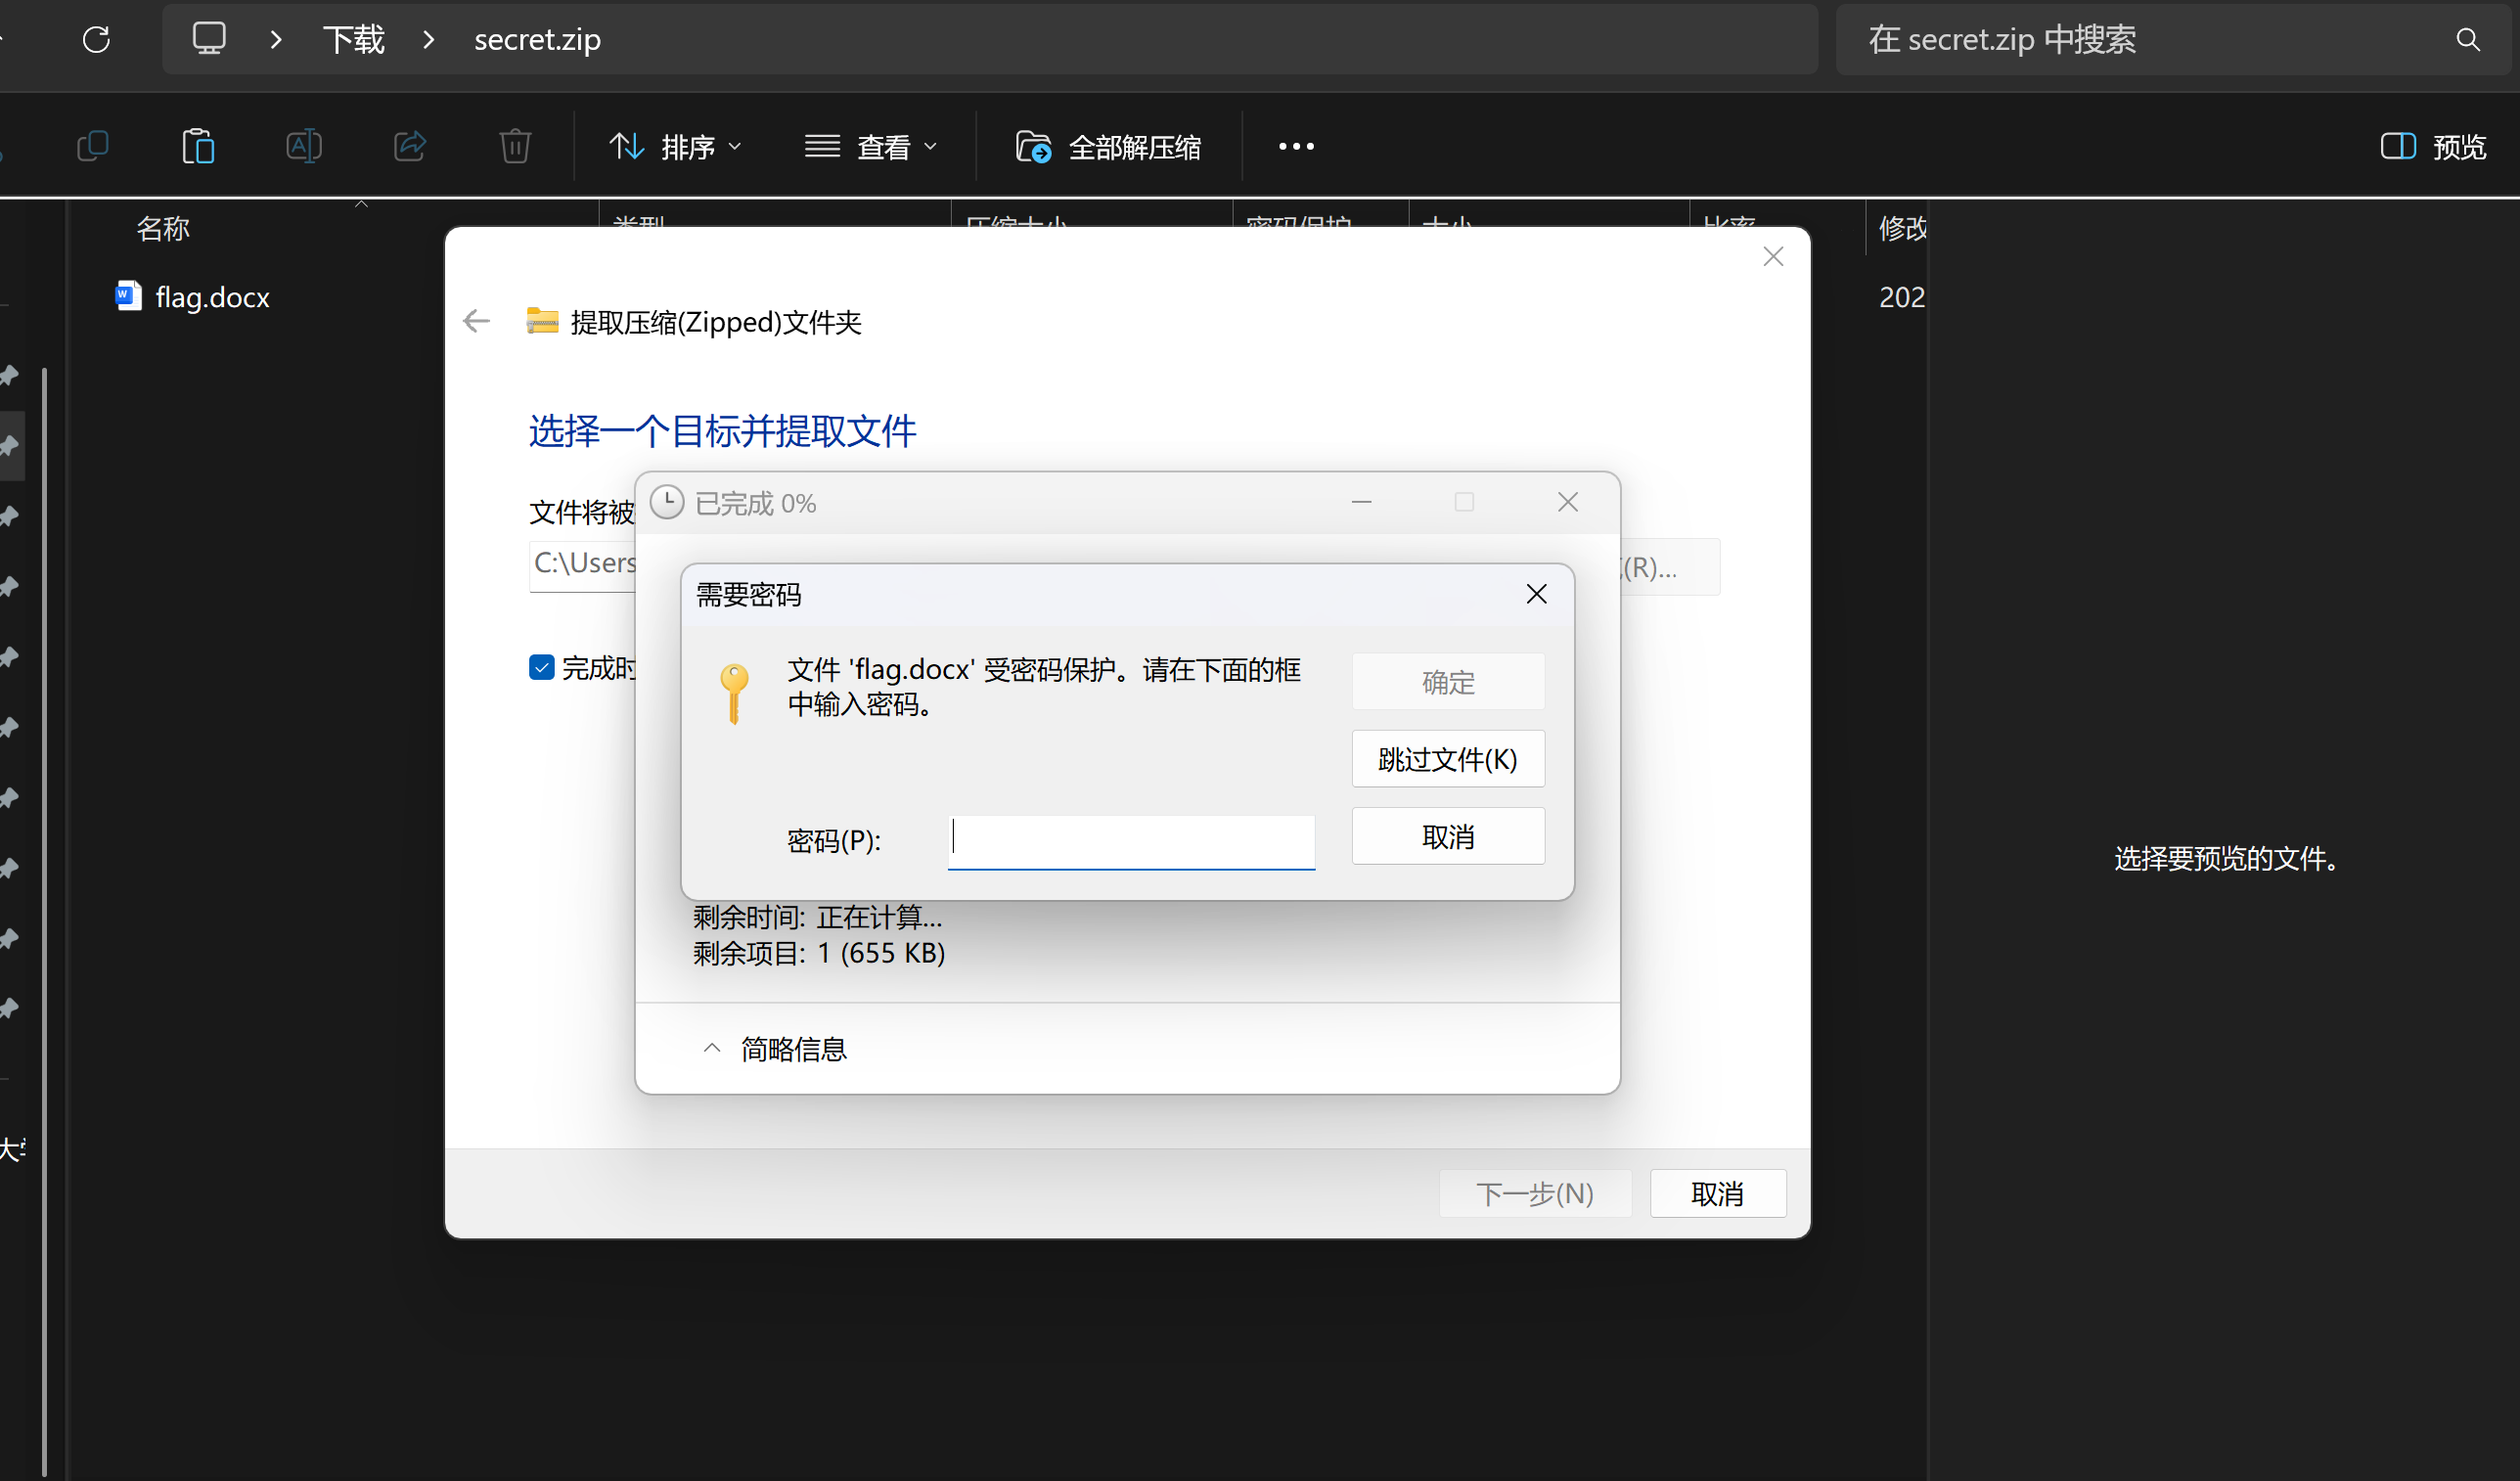This screenshot has width=2520, height=1481.
Task: Click the clock icon in 已完成 0% window
Action: (667, 502)
